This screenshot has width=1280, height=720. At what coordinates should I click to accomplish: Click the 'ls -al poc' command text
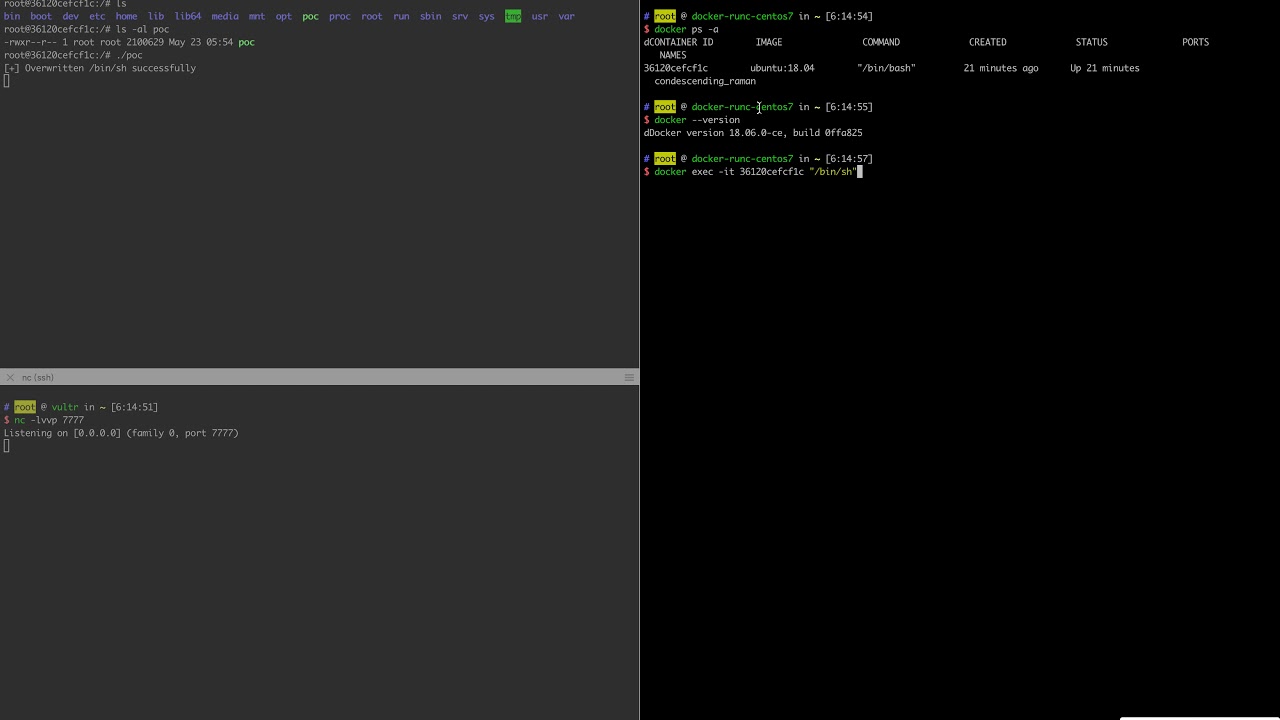point(143,29)
